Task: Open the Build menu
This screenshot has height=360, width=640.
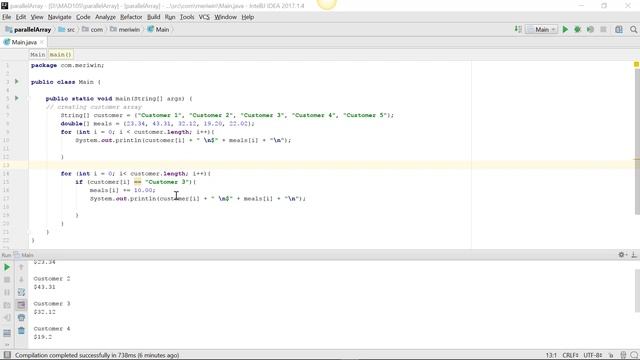Action: pyautogui.click(x=153, y=17)
